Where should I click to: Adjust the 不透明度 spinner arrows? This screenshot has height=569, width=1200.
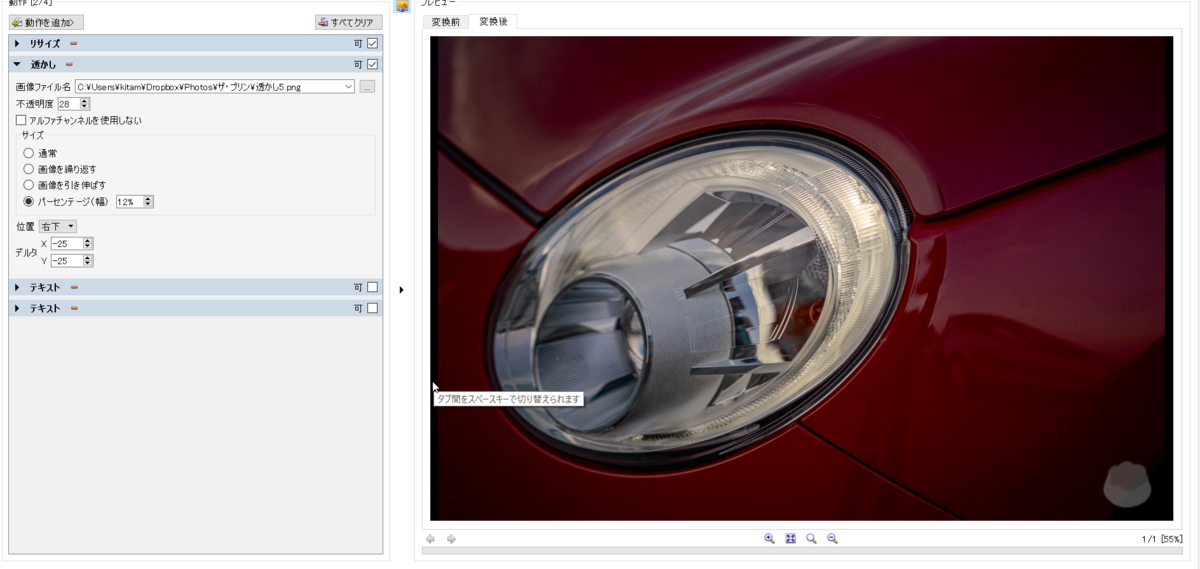pos(84,103)
